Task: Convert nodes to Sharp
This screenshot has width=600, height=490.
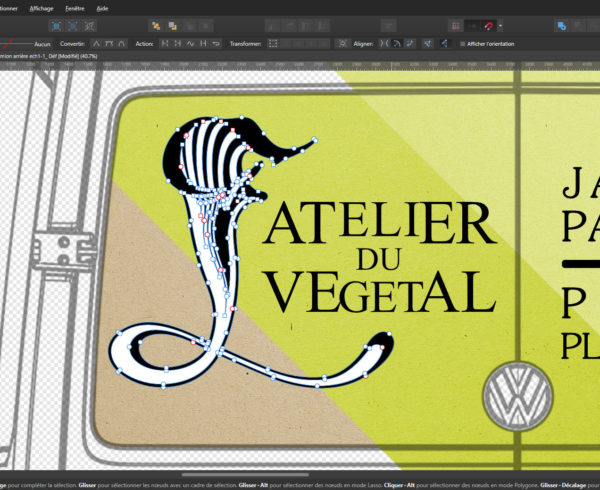Action: pos(96,44)
